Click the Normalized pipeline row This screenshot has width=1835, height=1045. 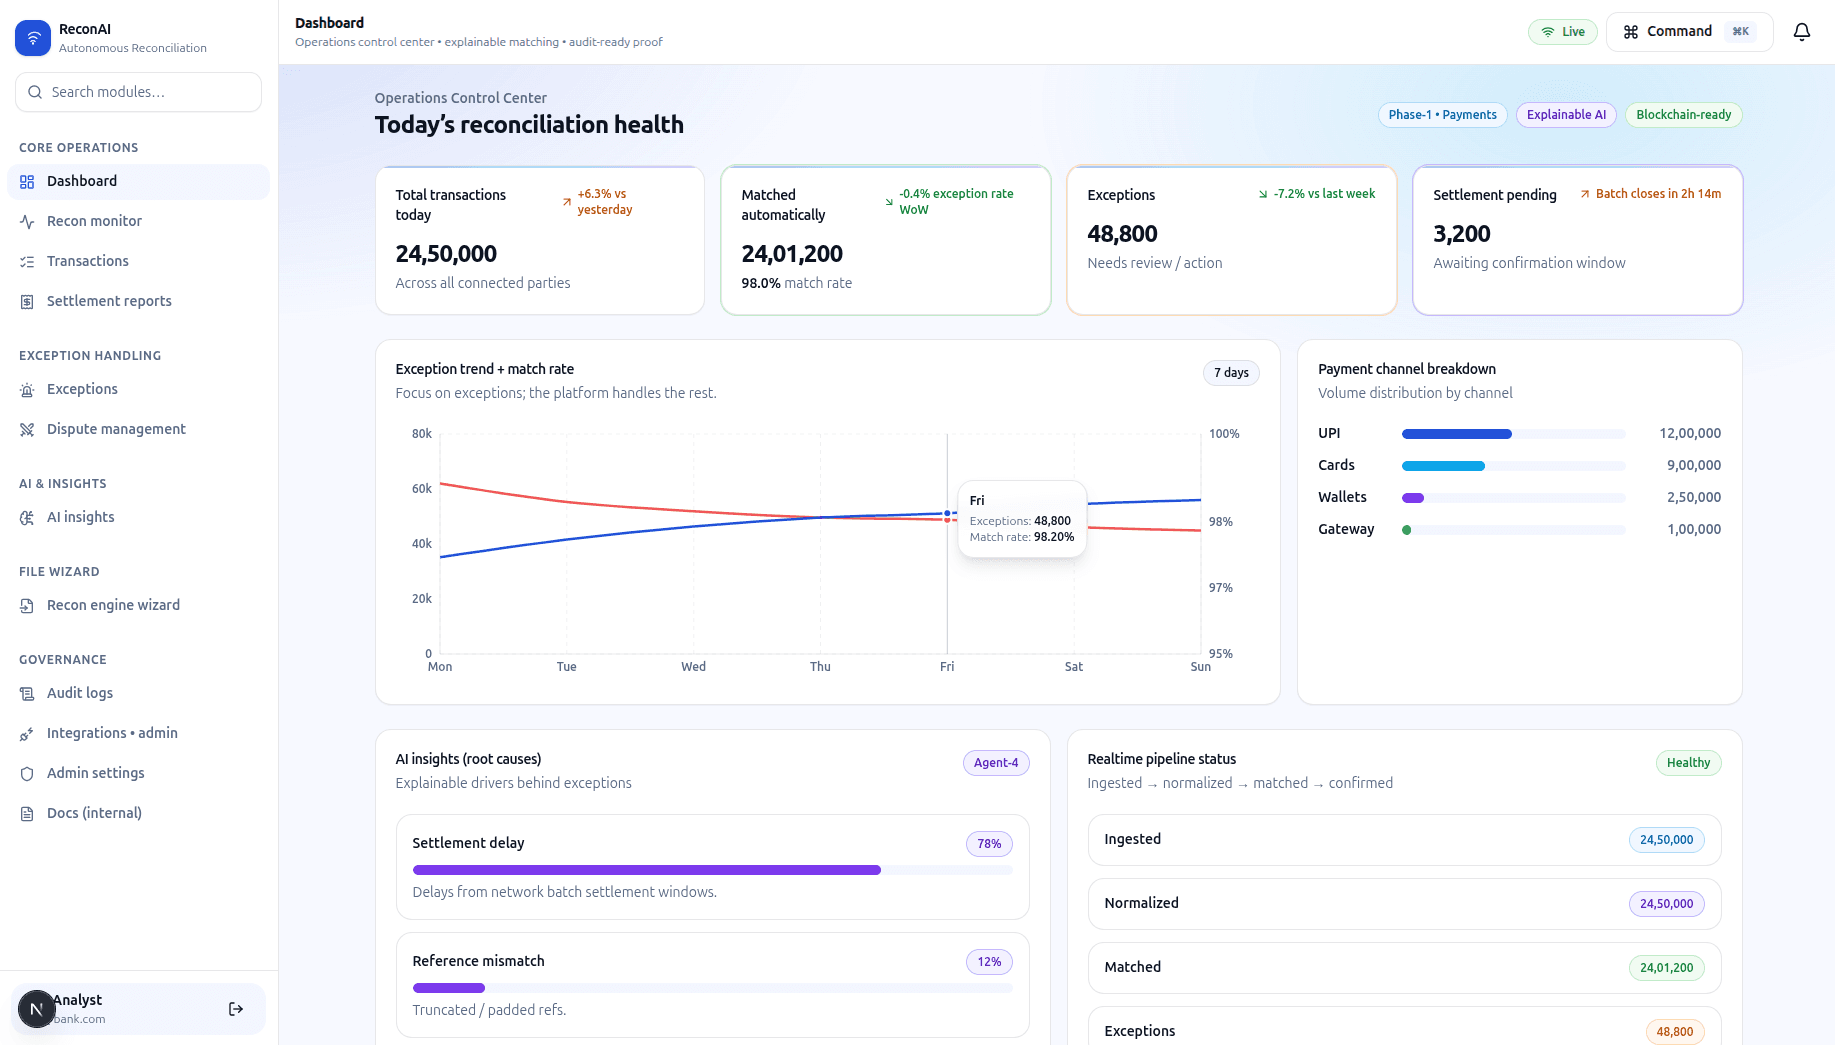click(x=1404, y=904)
